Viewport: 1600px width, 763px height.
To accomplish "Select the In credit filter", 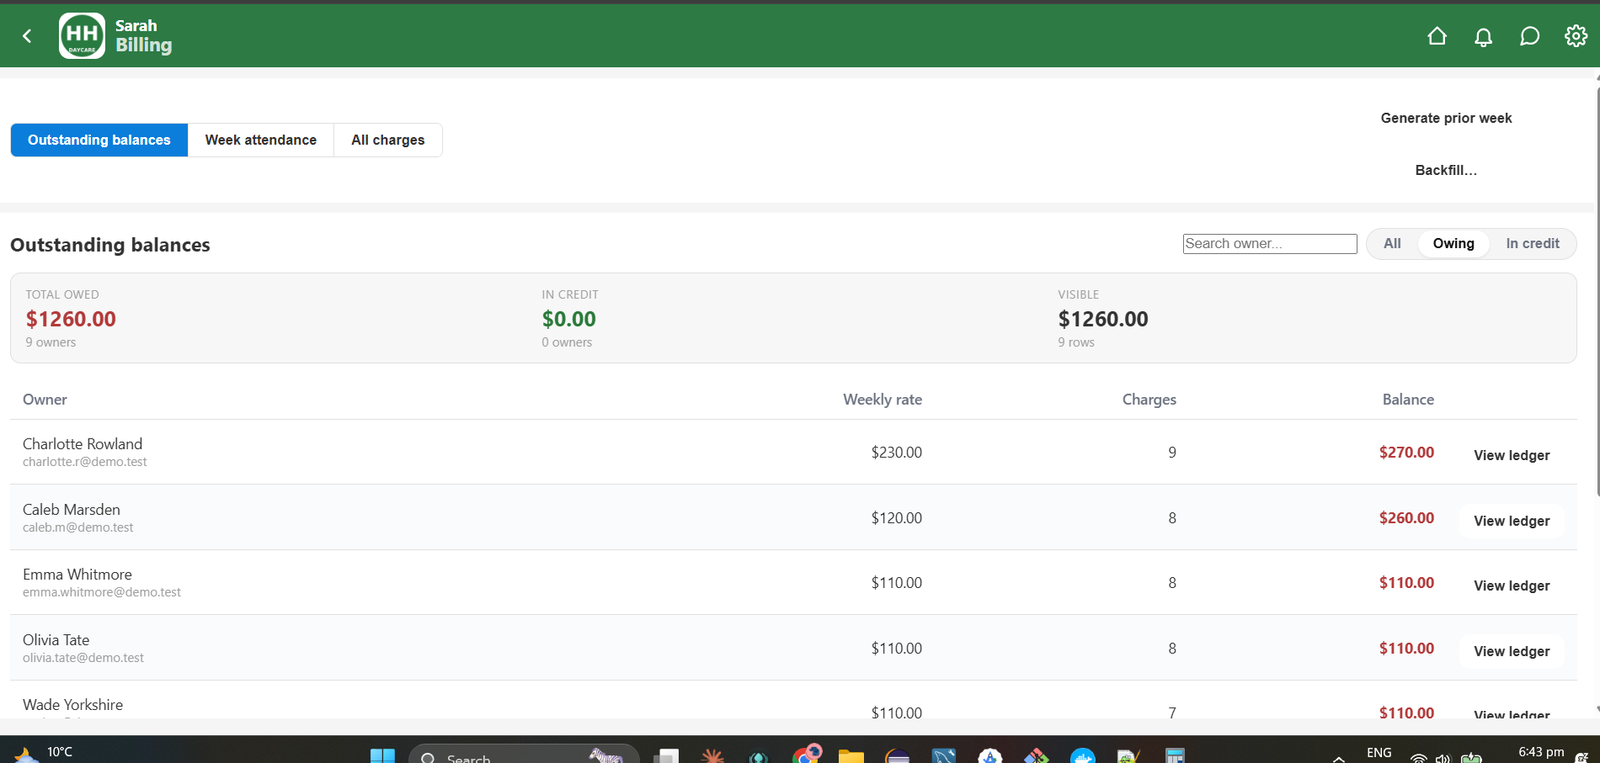I will (x=1532, y=244).
